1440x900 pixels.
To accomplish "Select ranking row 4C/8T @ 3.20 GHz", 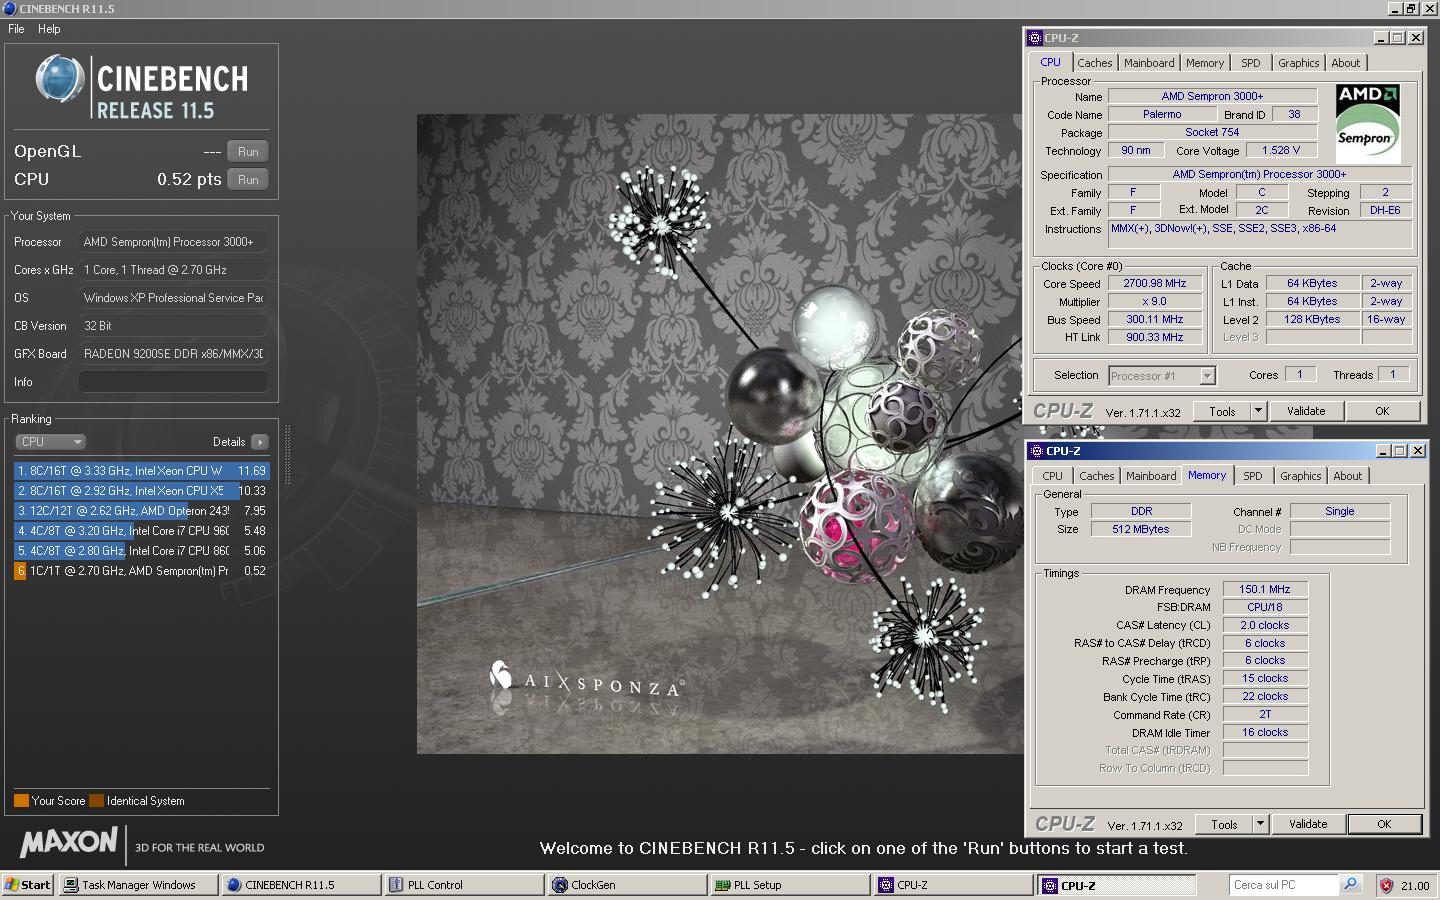I will (x=141, y=531).
